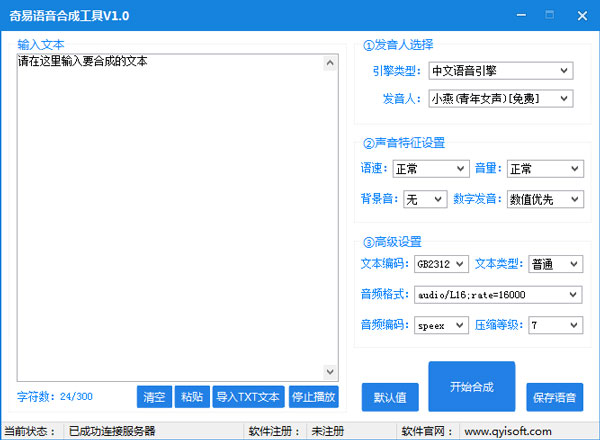Click the 已成功连接服务器 status text

tap(112, 432)
